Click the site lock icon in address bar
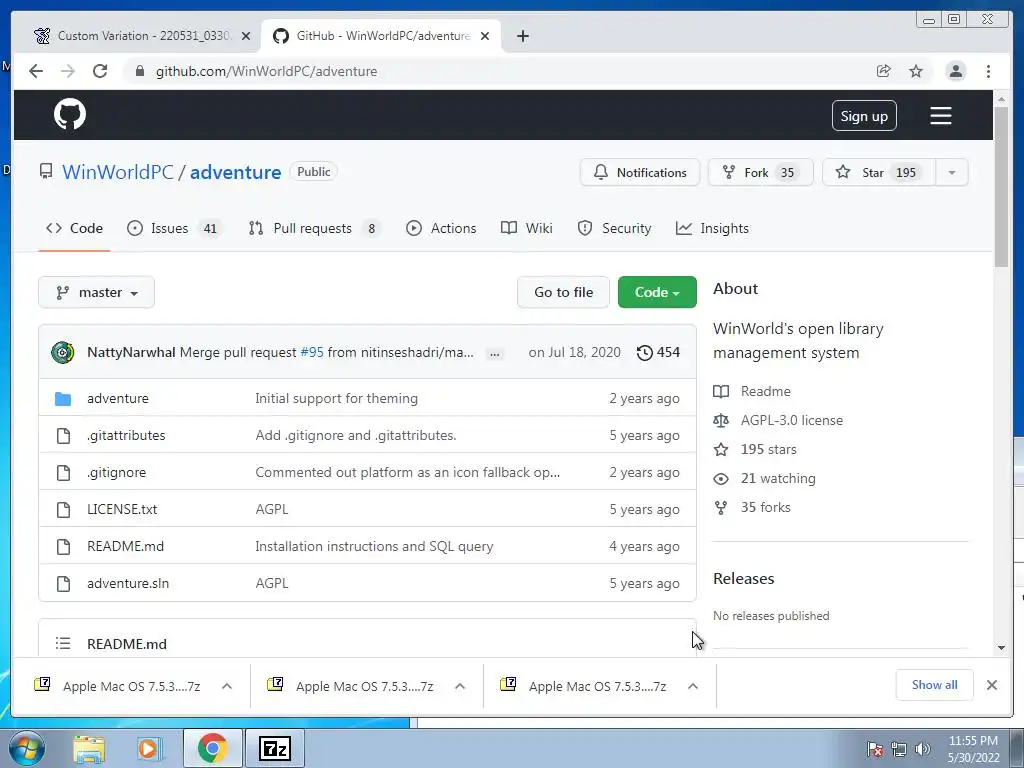Viewport: 1024px width, 768px height. [x=139, y=71]
